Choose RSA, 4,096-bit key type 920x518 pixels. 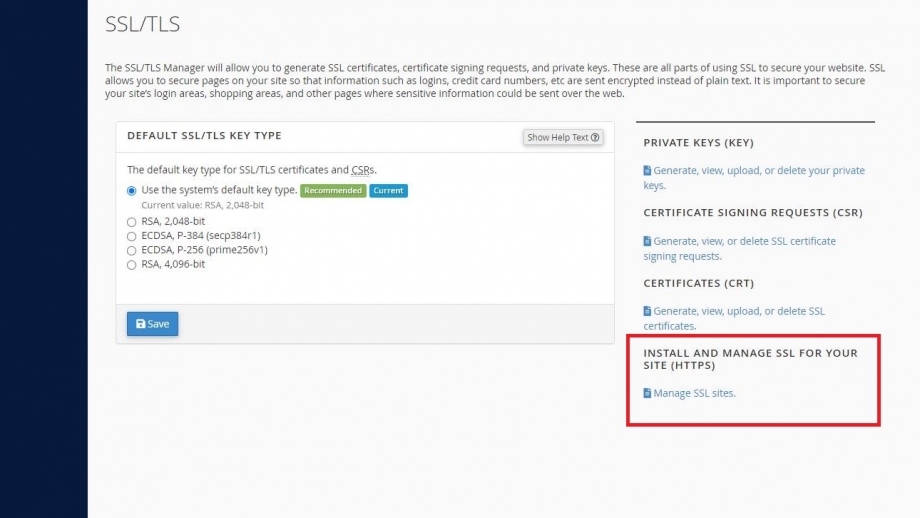point(131,265)
